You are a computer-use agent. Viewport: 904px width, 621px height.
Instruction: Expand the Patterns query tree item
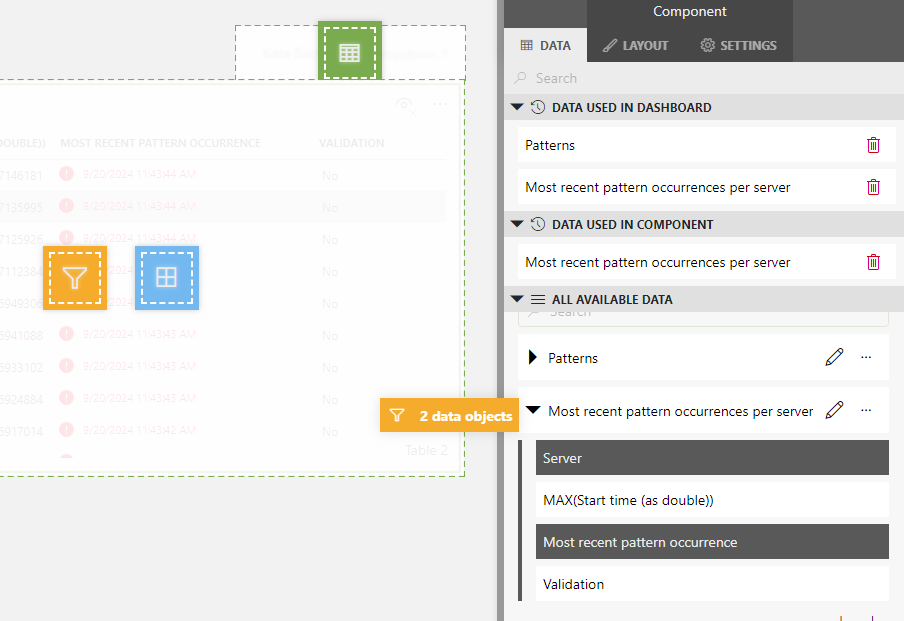click(x=532, y=357)
